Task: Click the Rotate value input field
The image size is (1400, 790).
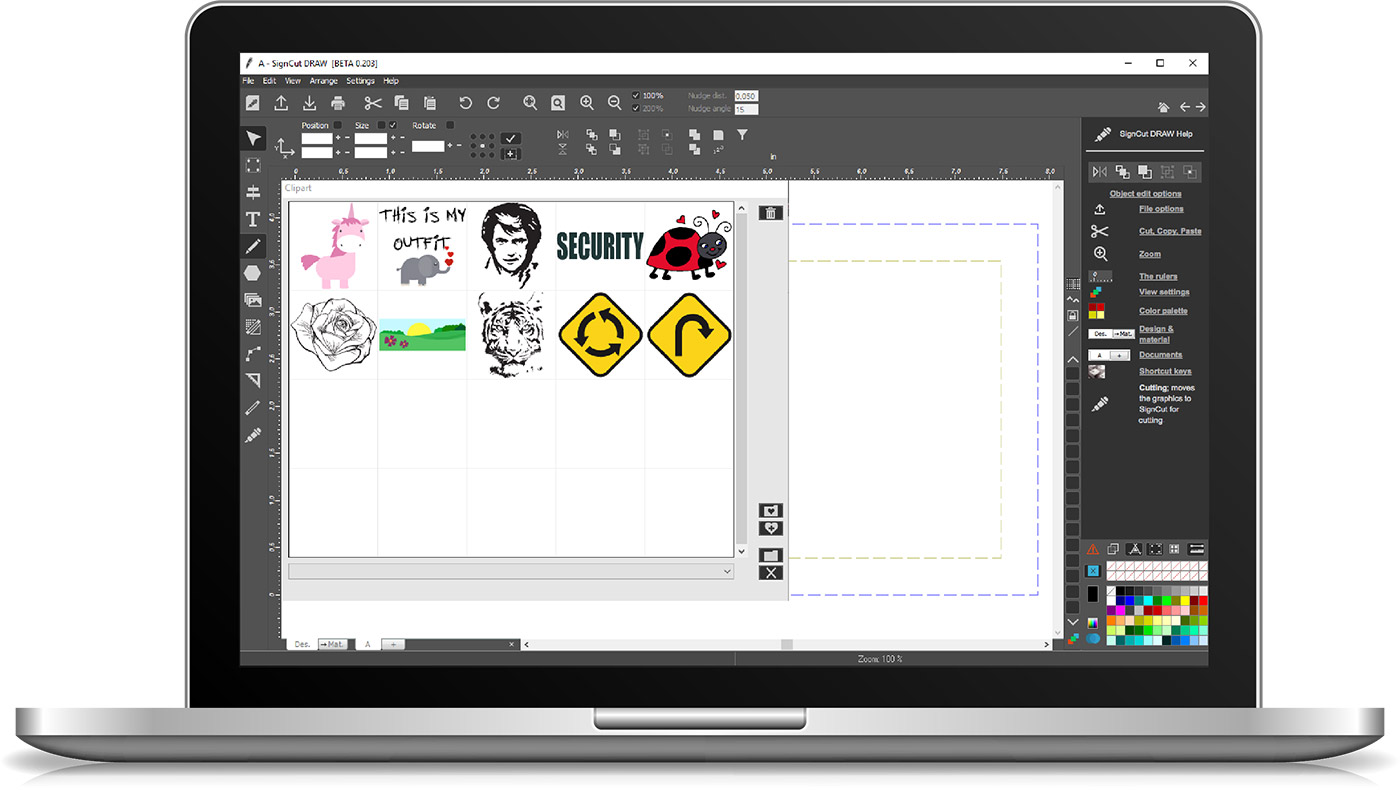Action: [428, 146]
